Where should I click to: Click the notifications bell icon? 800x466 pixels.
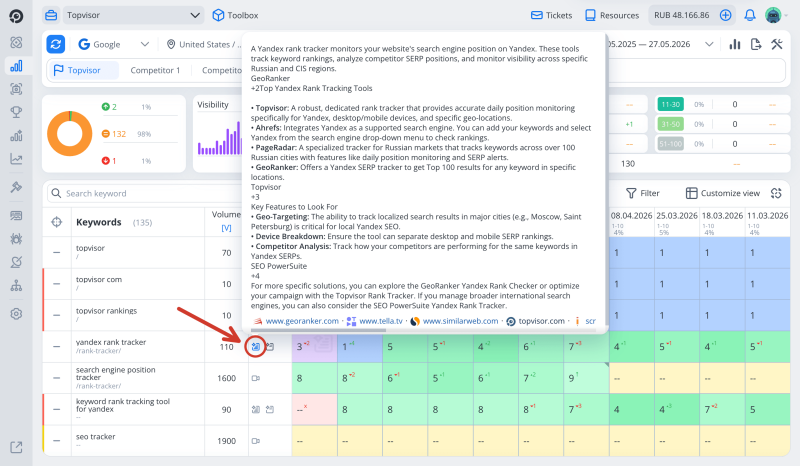coord(749,15)
